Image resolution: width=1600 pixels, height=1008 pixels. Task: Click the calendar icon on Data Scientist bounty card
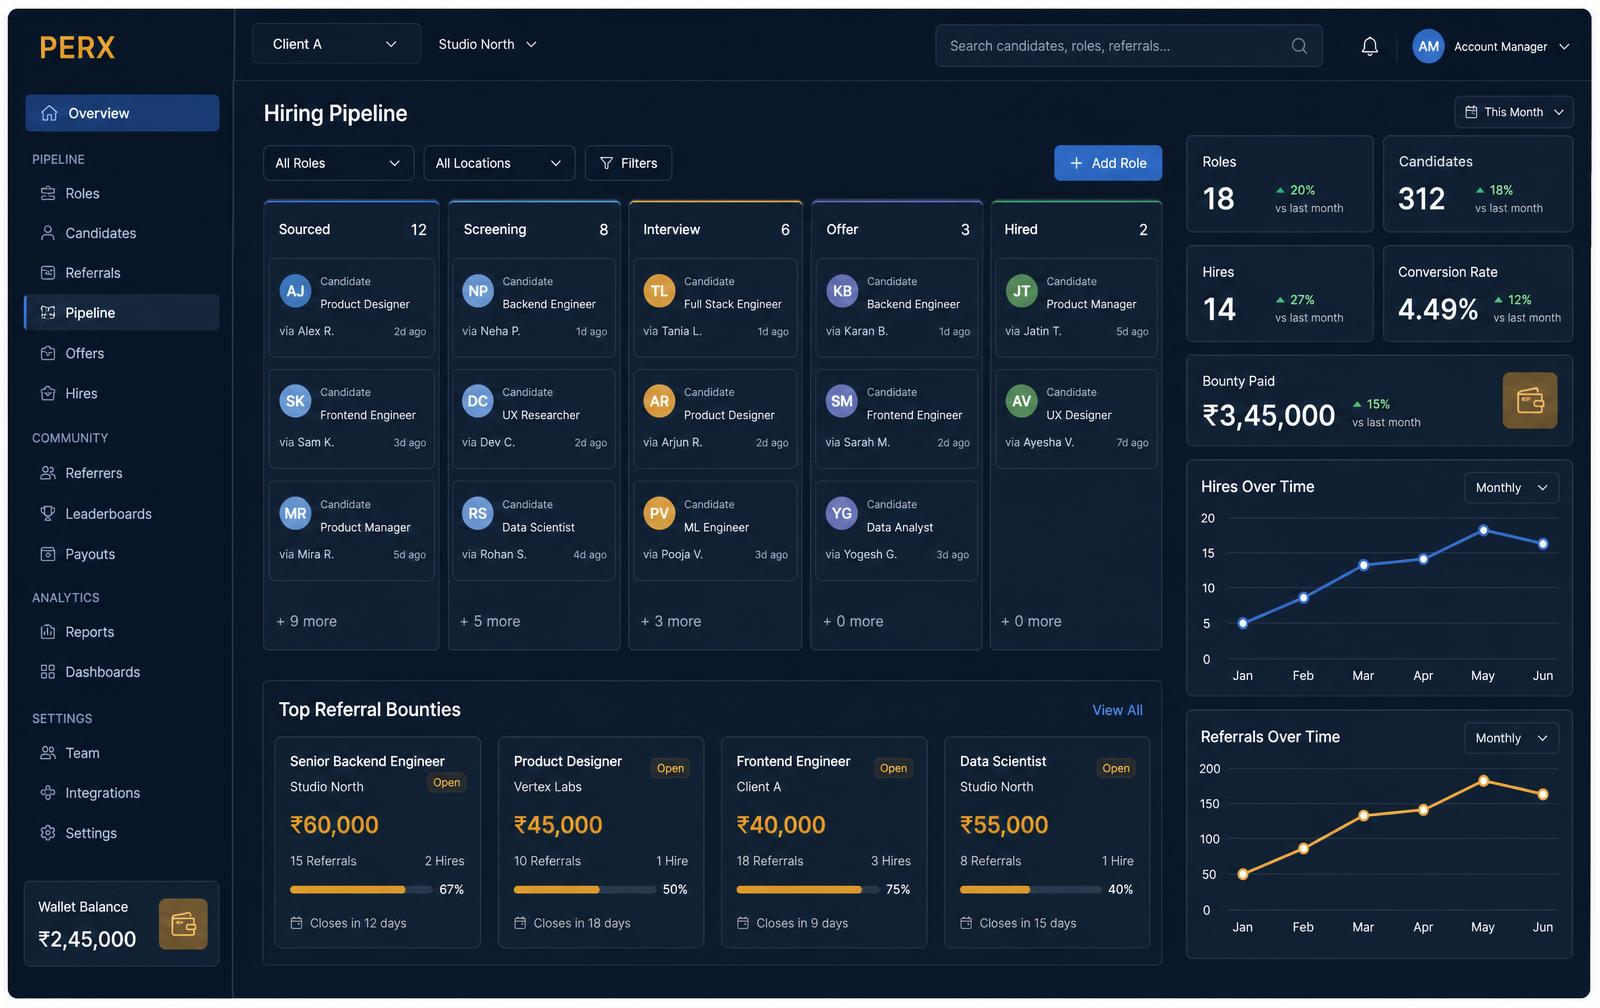(x=966, y=923)
